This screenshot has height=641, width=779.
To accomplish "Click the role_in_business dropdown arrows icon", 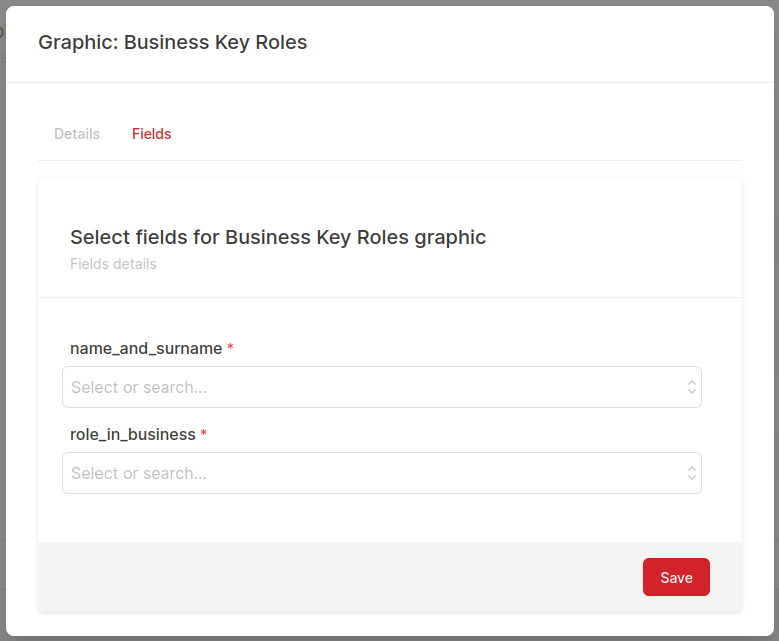I will [x=692, y=473].
